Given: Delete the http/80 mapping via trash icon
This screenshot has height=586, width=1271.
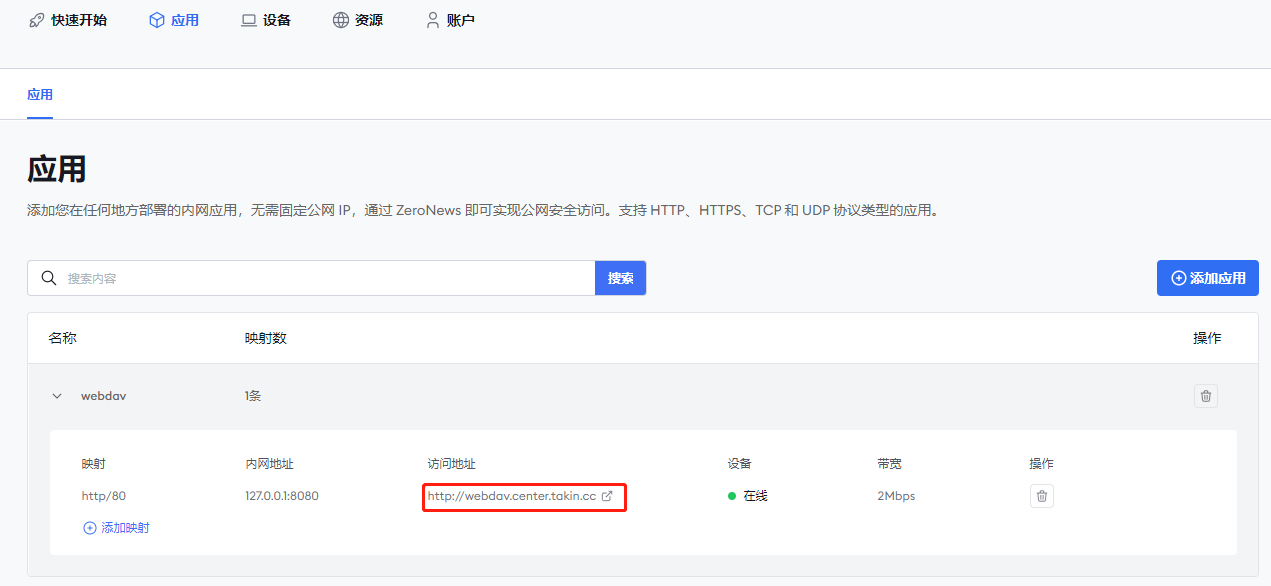Looking at the screenshot, I should [1042, 496].
